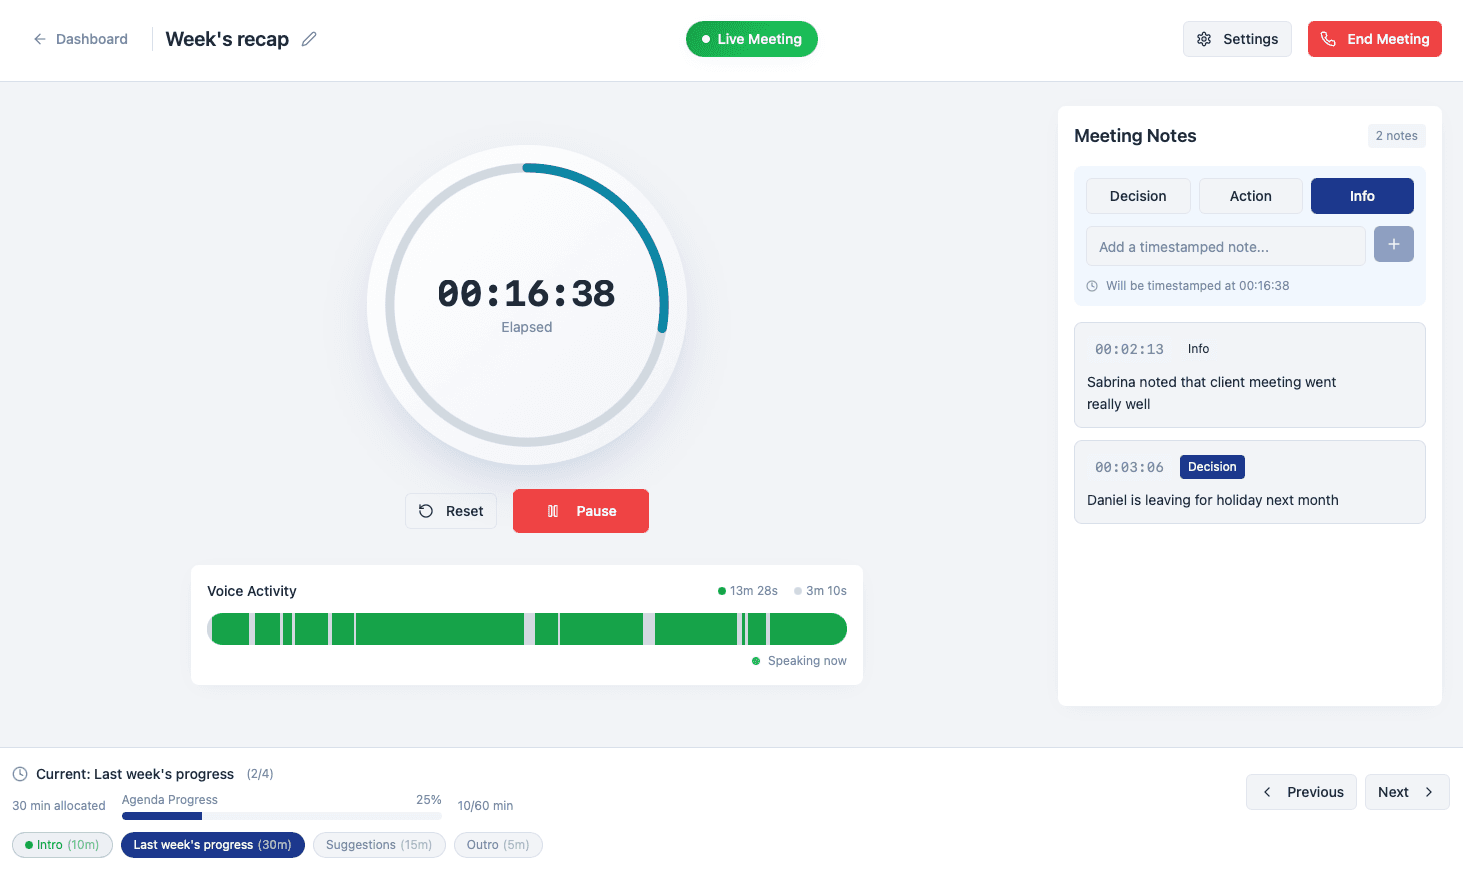The image size is (1463, 875).
Task: Click the phone icon inside End Meeting
Action: click(1328, 38)
